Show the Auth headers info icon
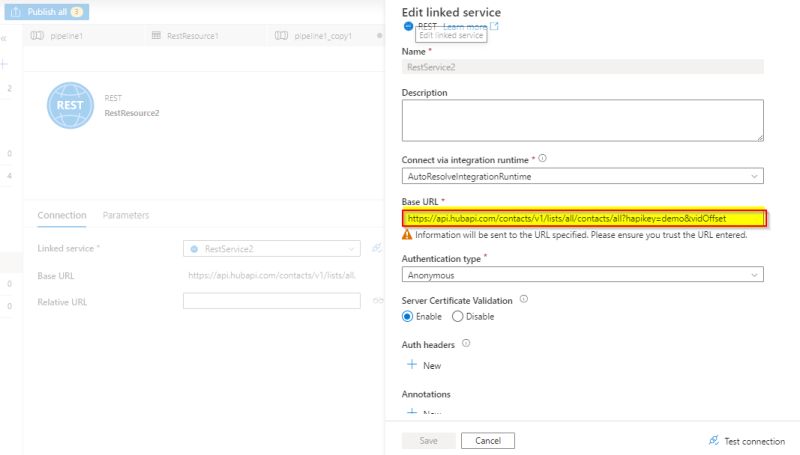The image size is (800, 455). [466, 343]
